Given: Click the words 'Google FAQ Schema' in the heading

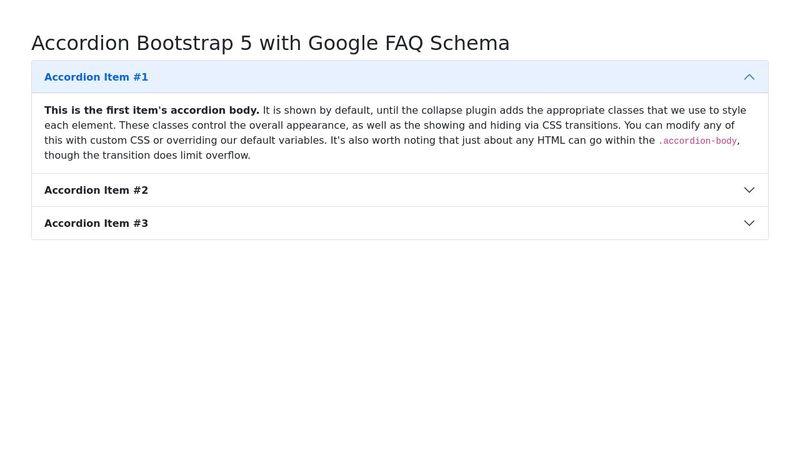Looking at the screenshot, I should [x=409, y=43].
